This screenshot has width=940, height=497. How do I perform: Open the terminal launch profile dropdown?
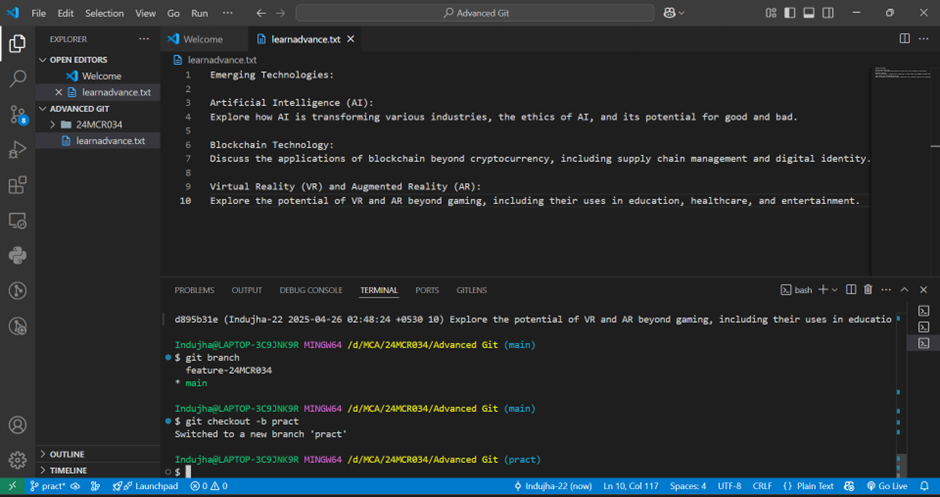(834, 290)
